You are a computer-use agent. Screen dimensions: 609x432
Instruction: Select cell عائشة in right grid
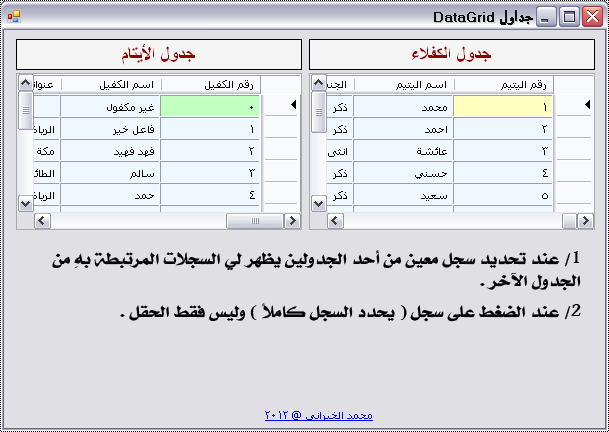(x=404, y=151)
